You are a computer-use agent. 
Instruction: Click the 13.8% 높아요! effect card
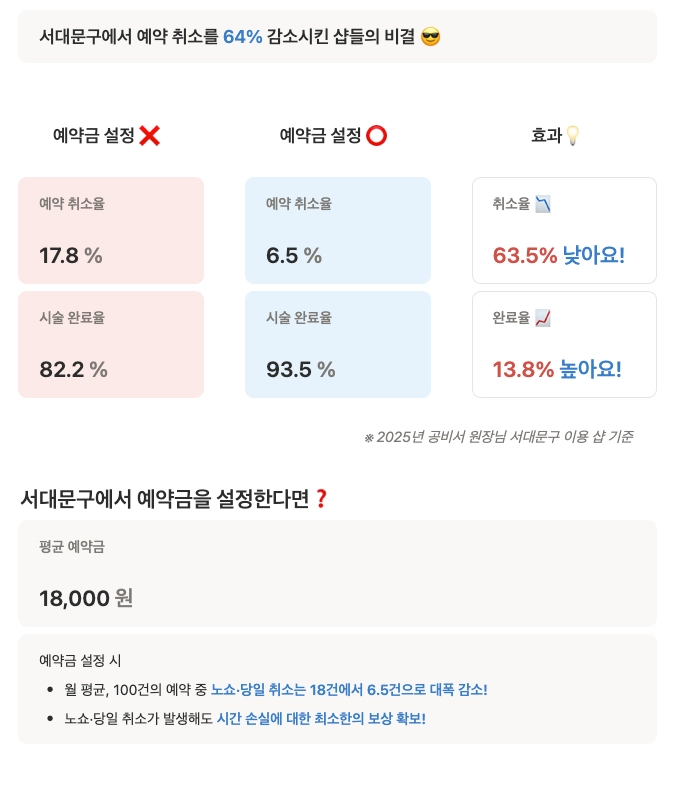click(564, 345)
